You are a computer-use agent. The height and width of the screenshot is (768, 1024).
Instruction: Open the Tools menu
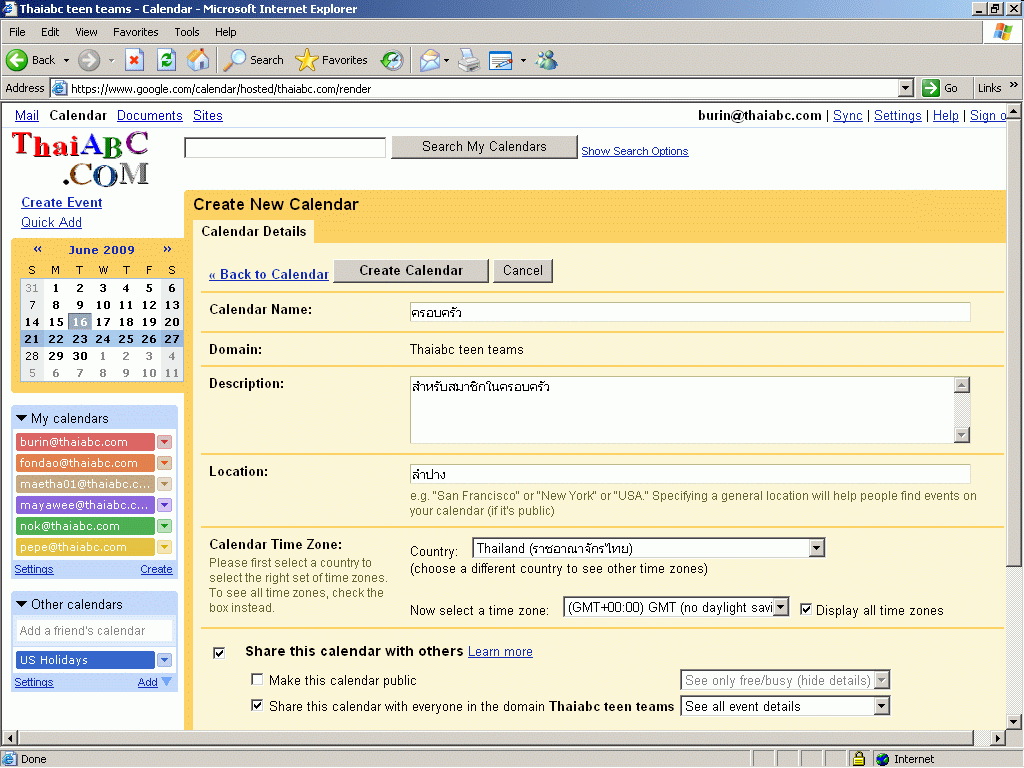(x=187, y=32)
